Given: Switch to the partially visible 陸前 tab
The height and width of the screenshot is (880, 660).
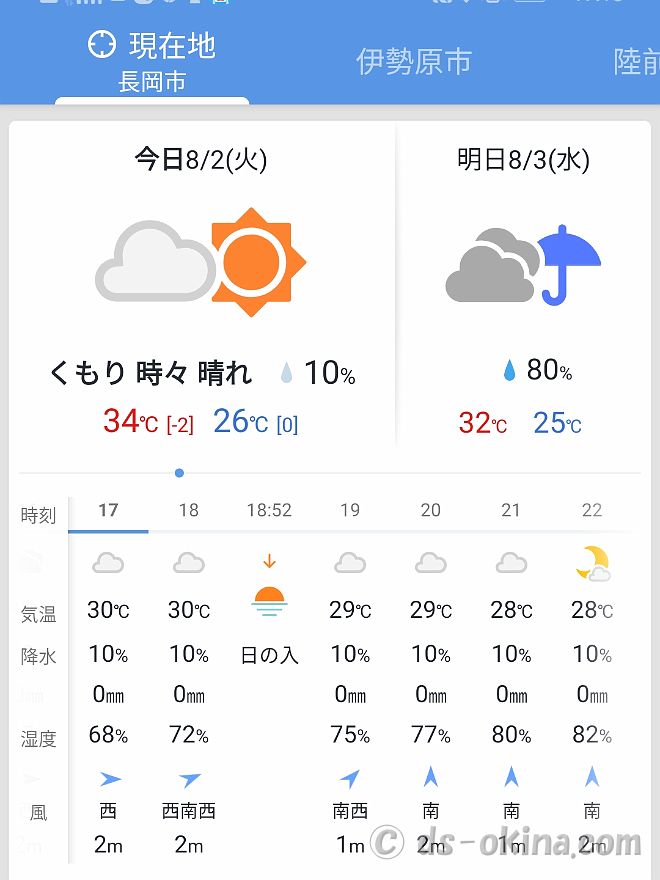Looking at the screenshot, I should (x=636, y=61).
